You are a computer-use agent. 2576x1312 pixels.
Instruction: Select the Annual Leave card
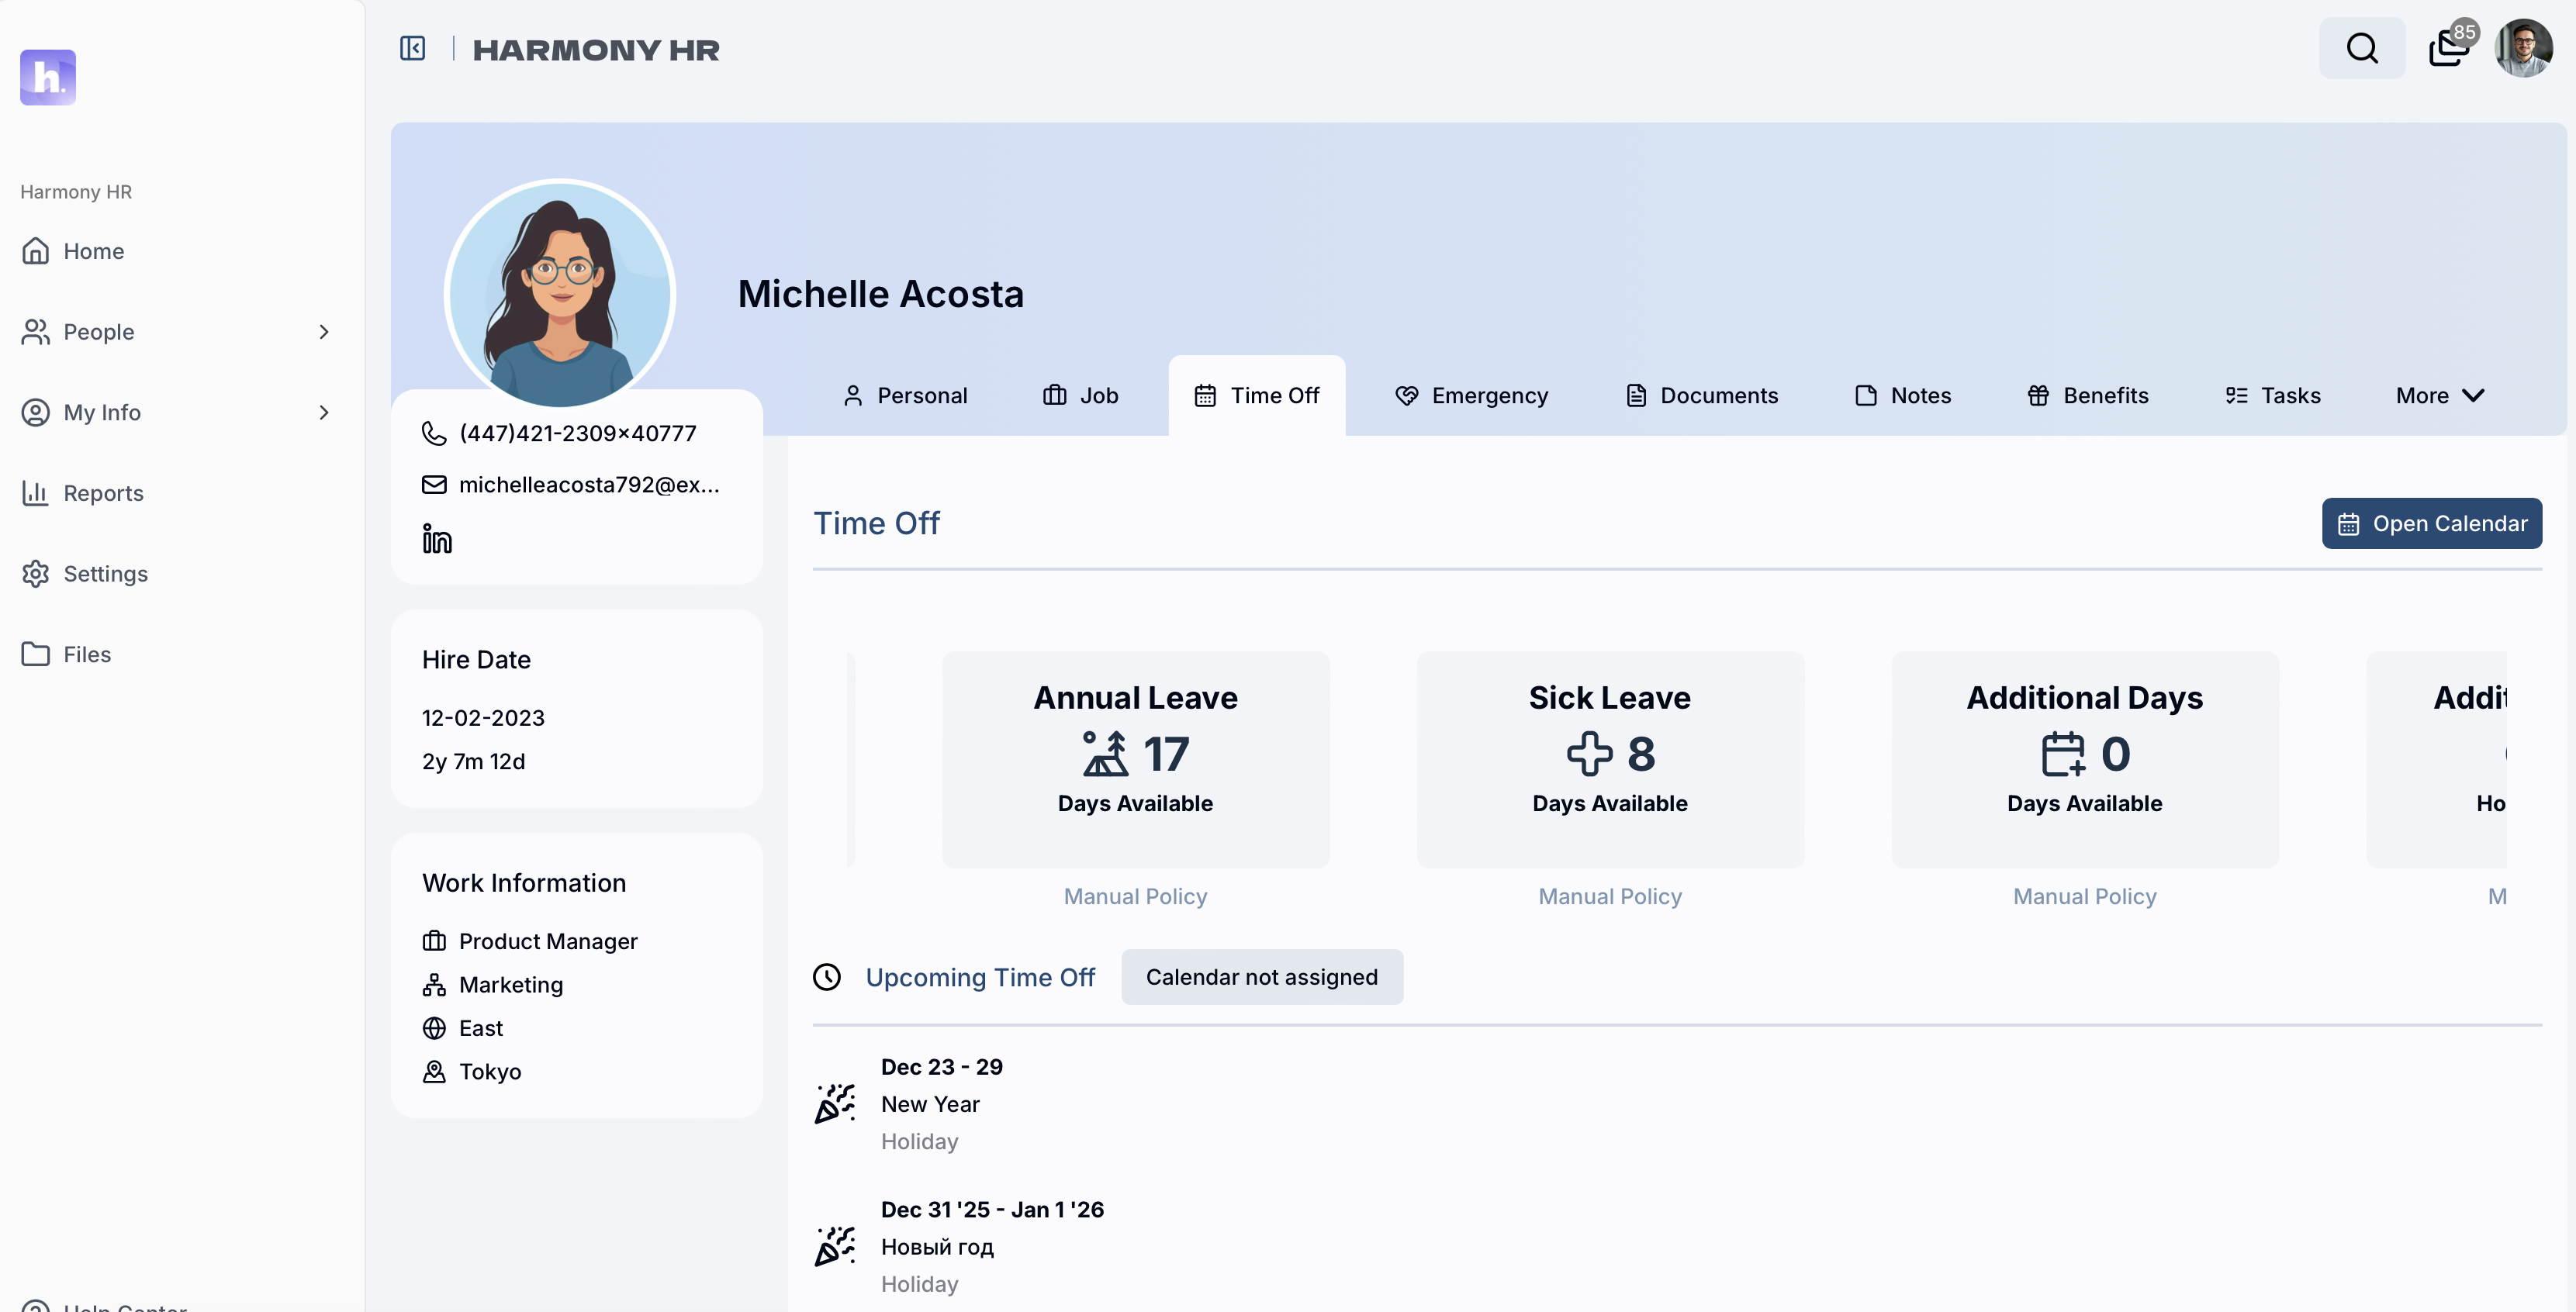[1135, 759]
